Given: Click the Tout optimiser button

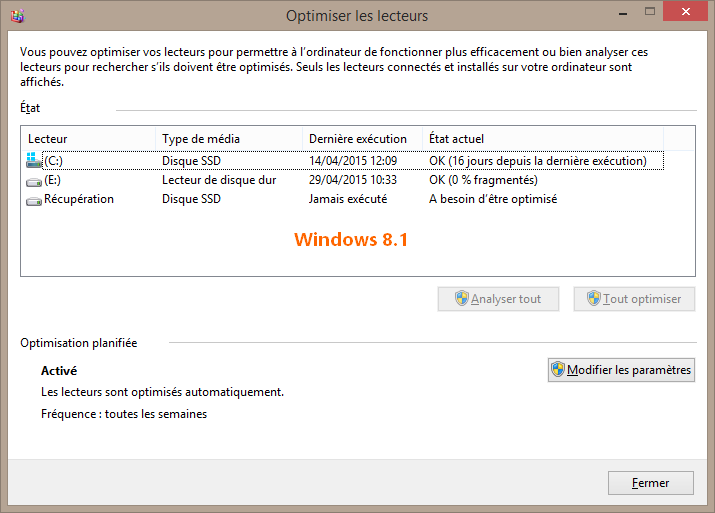Looking at the screenshot, I should tap(634, 299).
